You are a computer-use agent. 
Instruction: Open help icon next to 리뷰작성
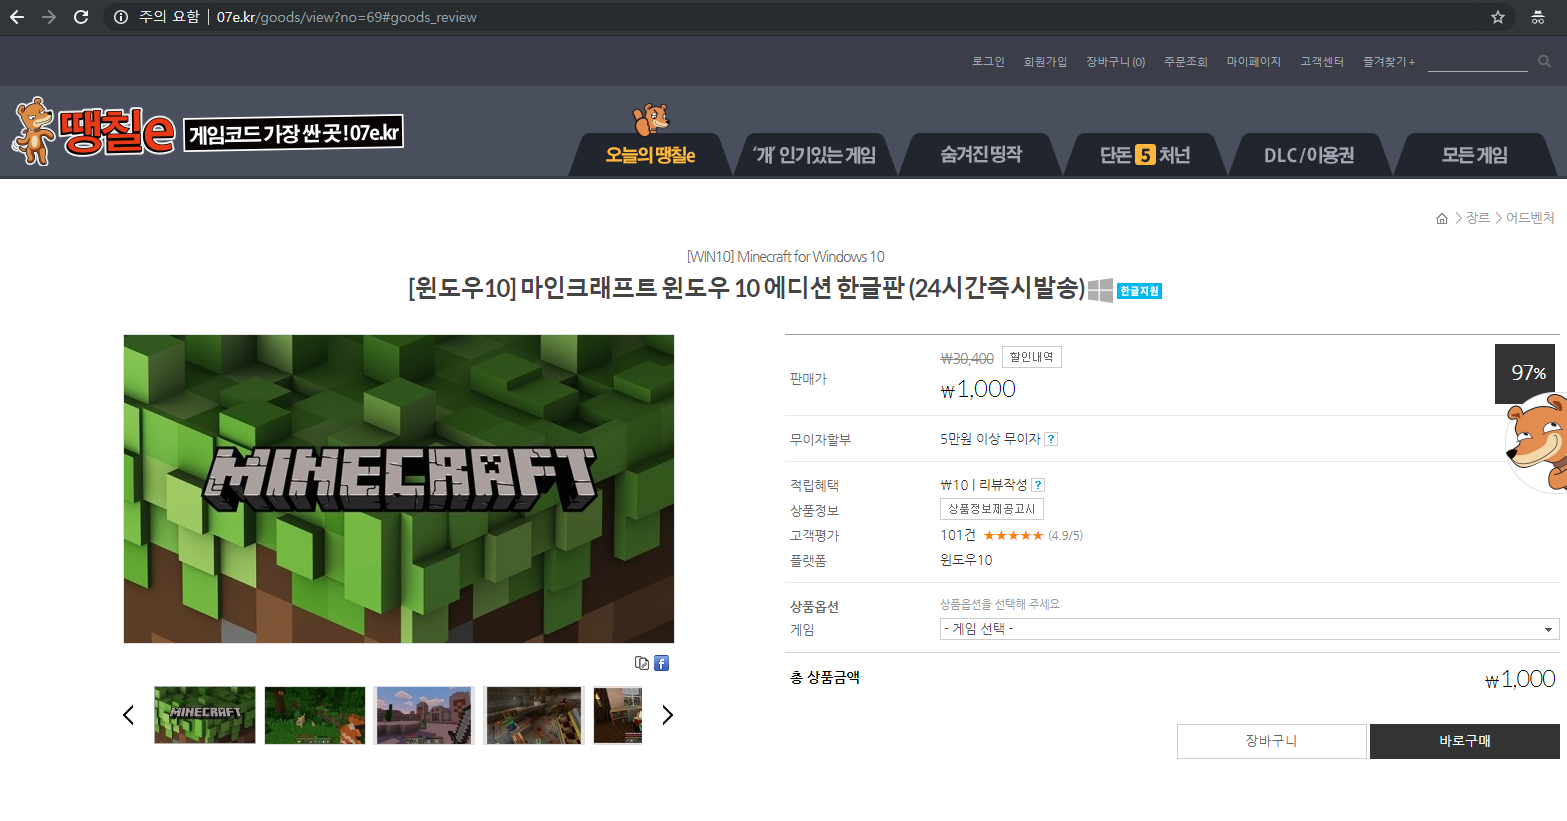point(1037,485)
